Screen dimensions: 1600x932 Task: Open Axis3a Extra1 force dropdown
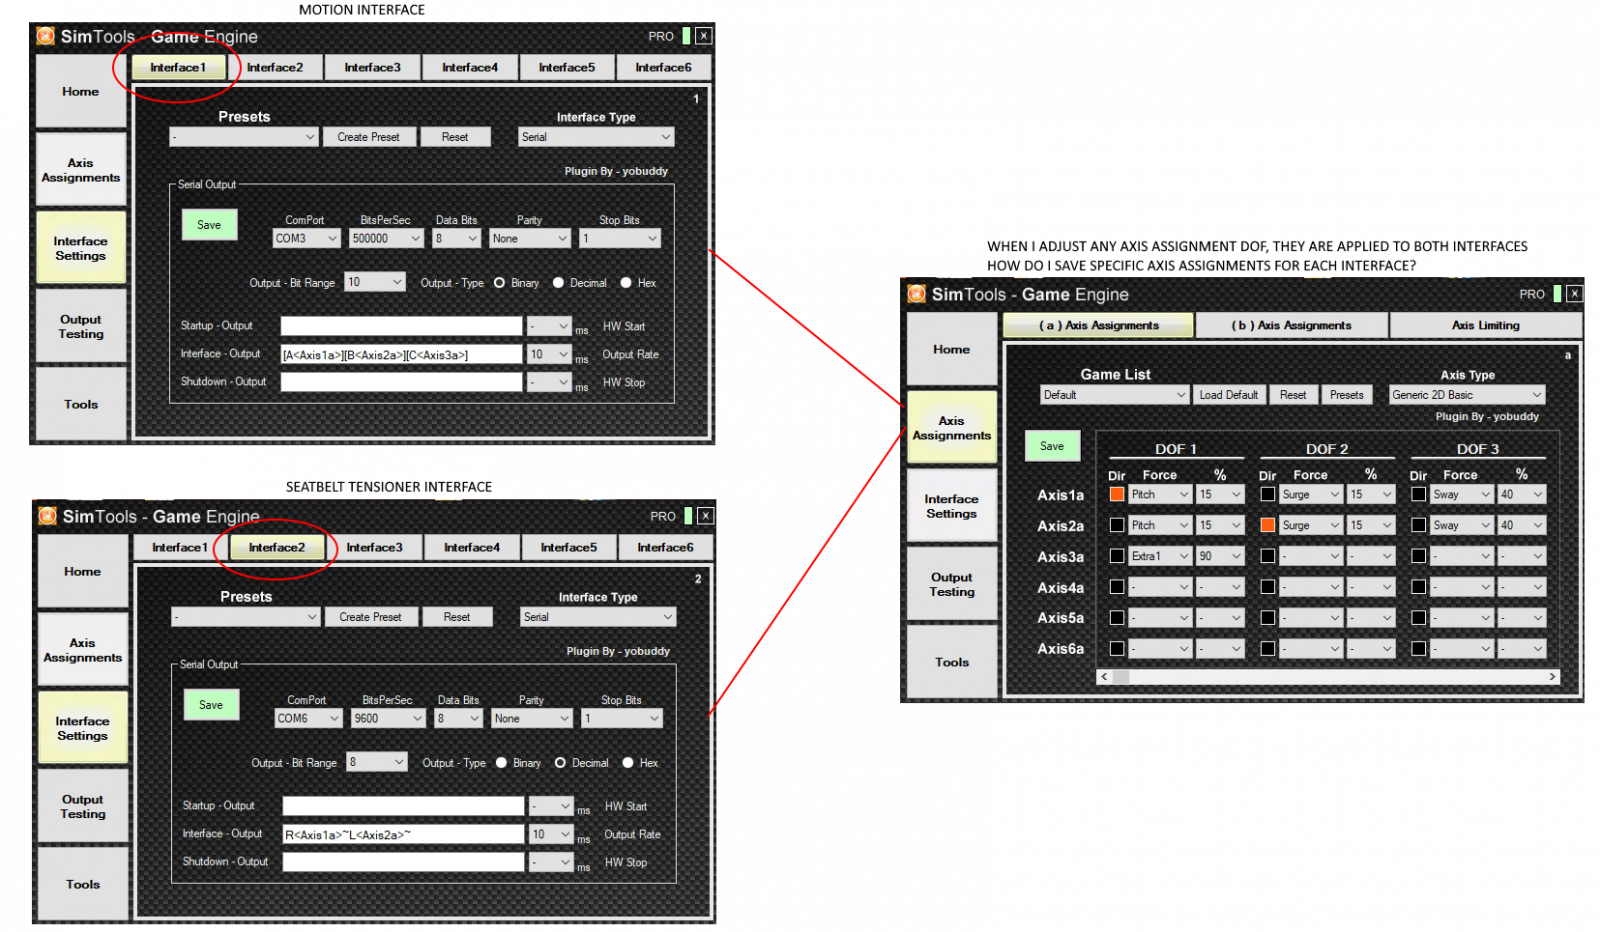[1160, 556]
